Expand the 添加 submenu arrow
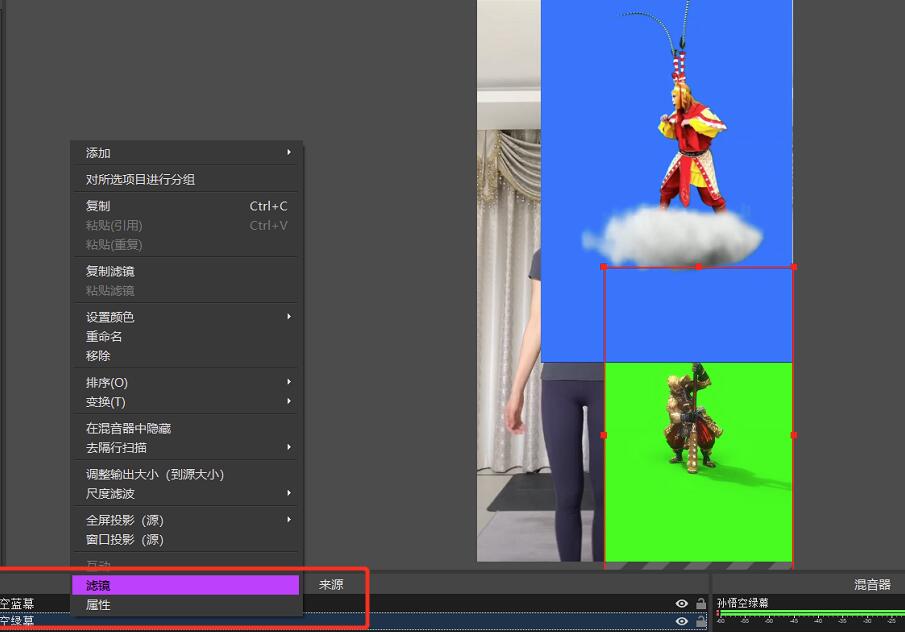Screen dimensions: 905x632 [289, 152]
